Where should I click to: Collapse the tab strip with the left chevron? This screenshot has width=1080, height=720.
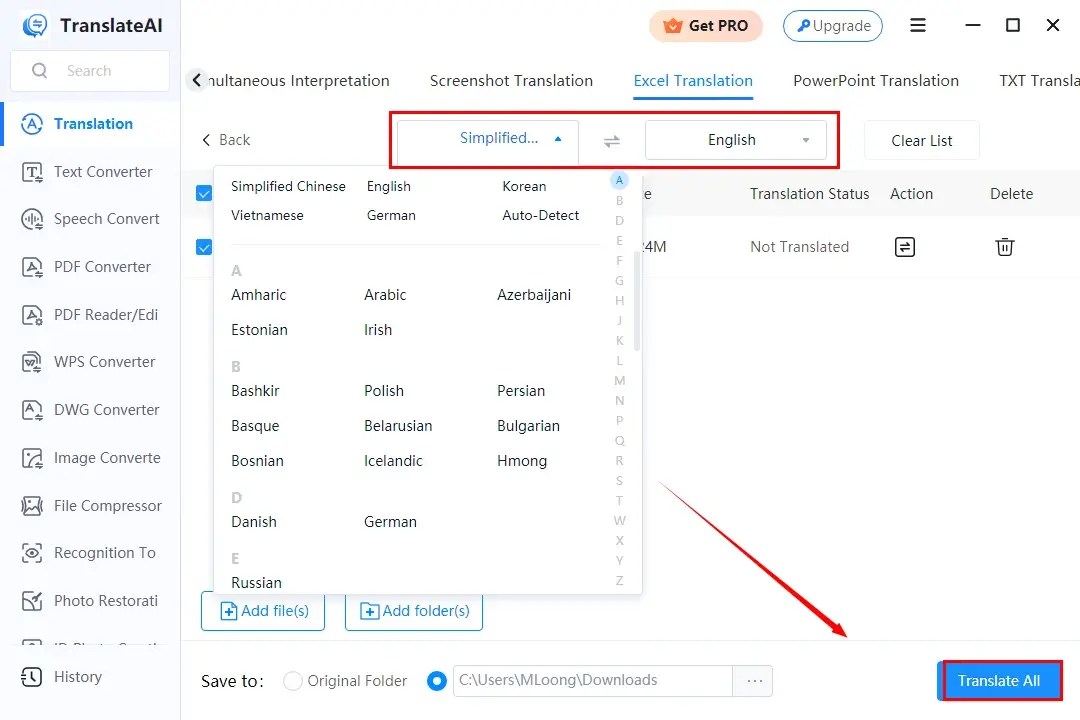(x=196, y=79)
